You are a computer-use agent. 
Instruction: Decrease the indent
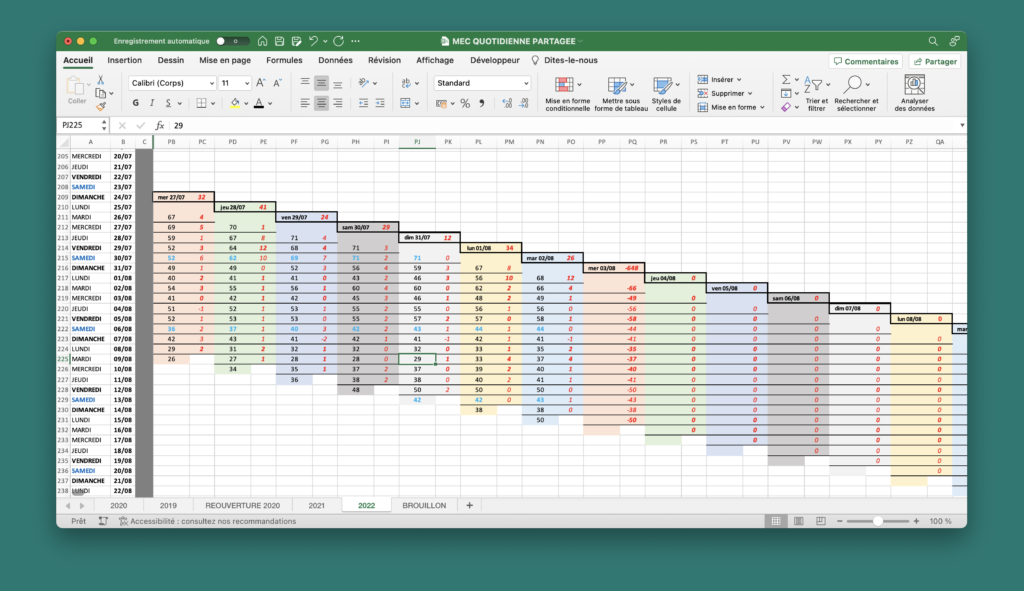pos(363,103)
